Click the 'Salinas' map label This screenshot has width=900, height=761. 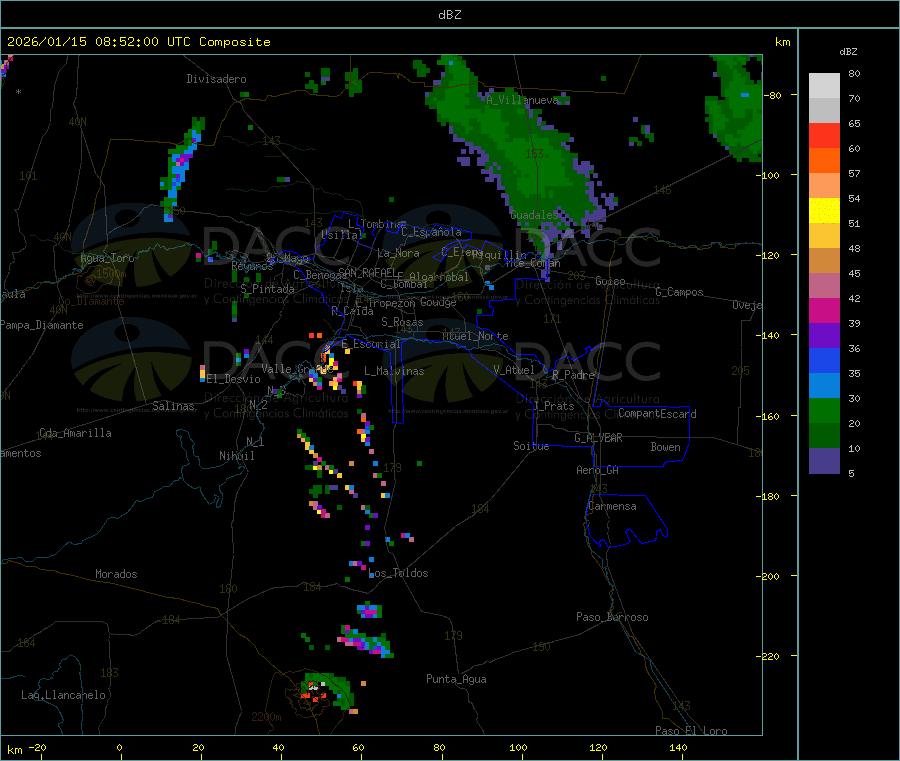pos(173,406)
